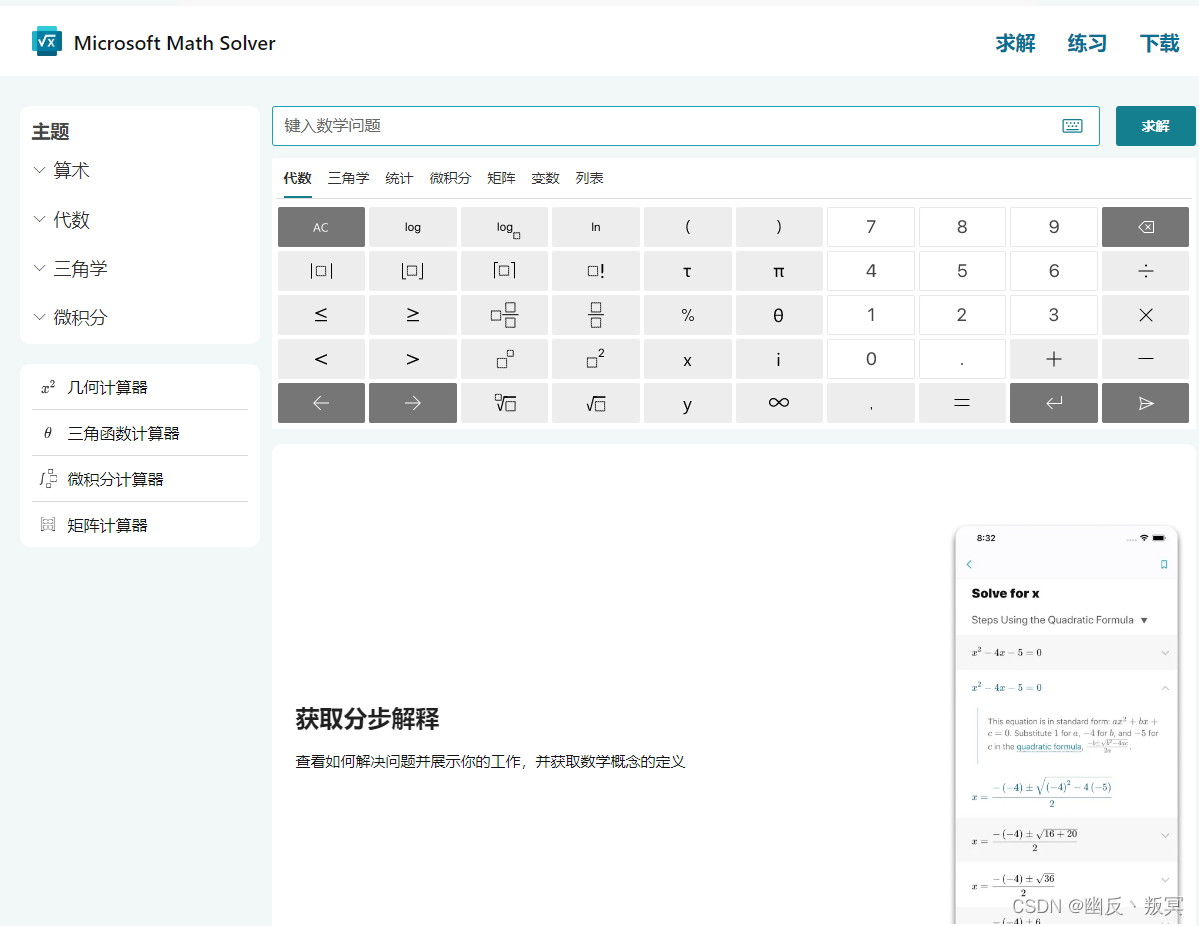Click greater-than-or-equal symbol key

click(x=413, y=315)
